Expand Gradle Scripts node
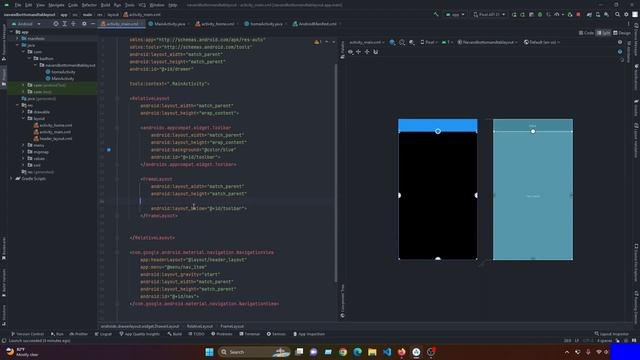This screenshot has width=640, height=360. 11,178
